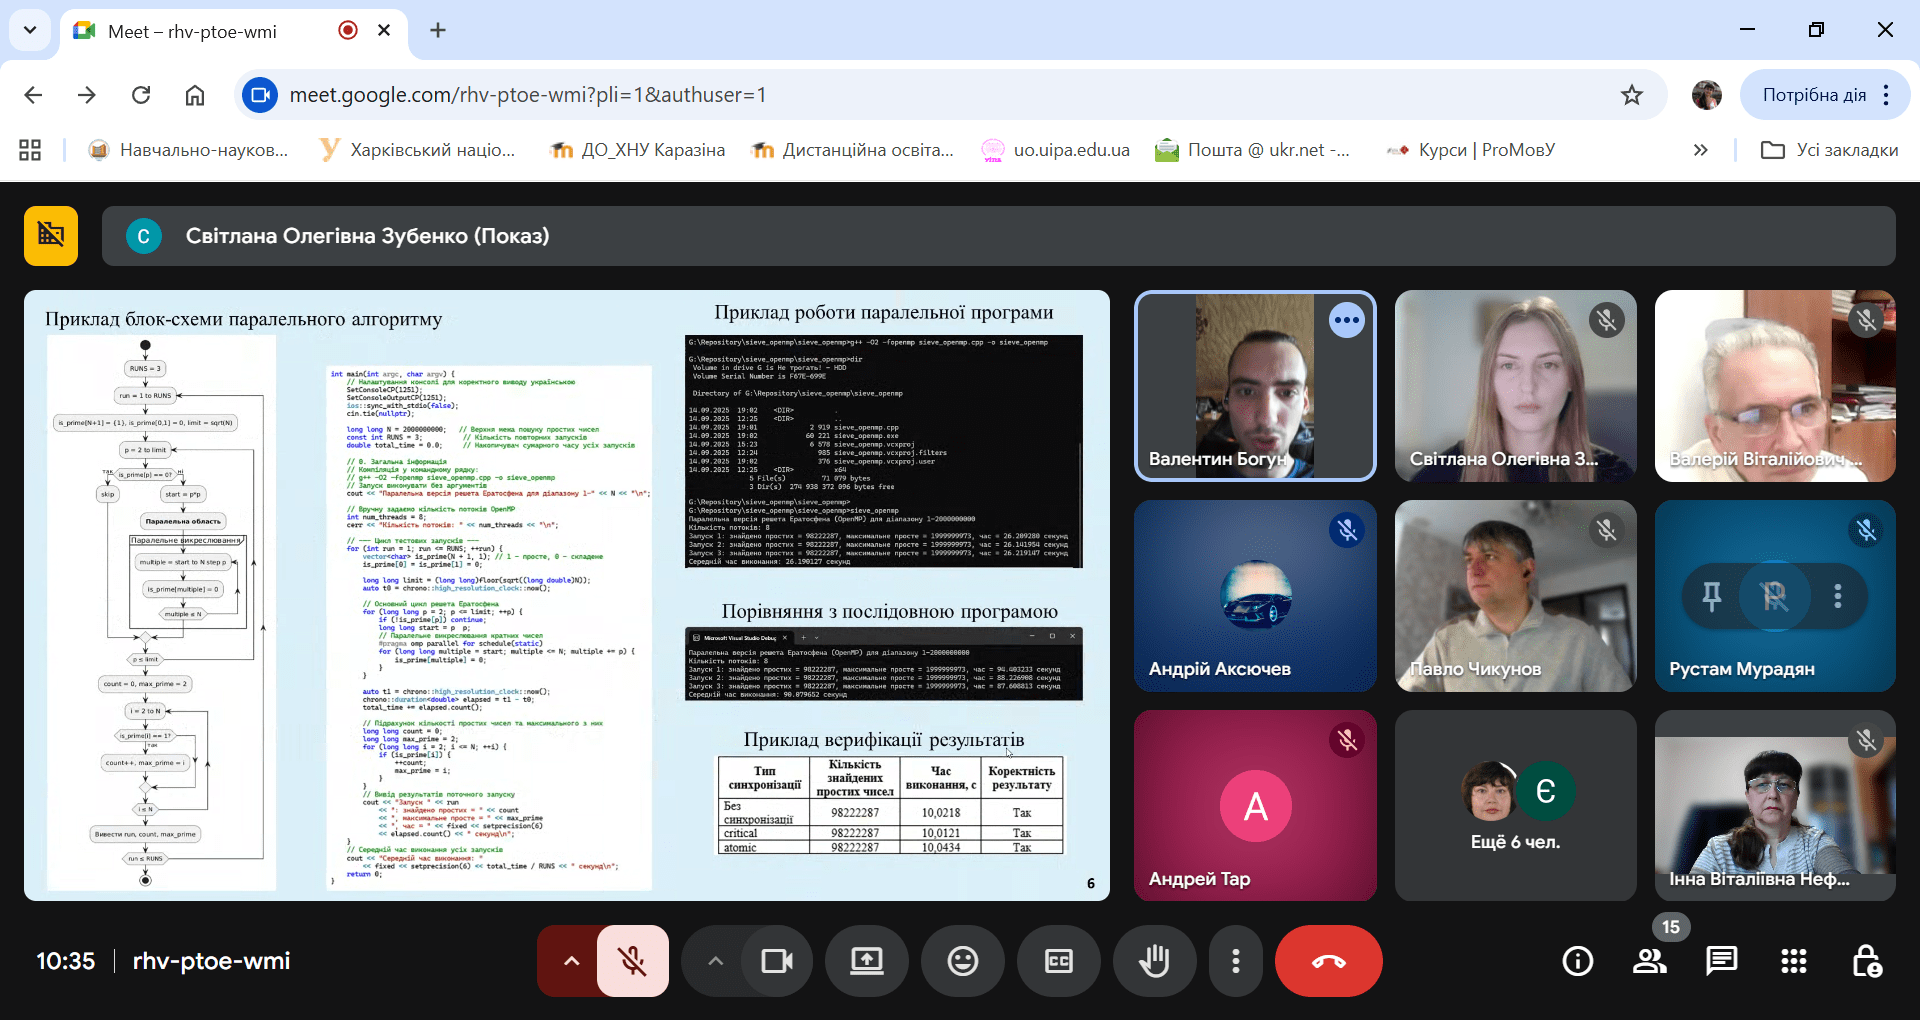This screenshot has width=1920, height=1020.
Task: Toggle the camera on or off
Action: pos(776,961)
